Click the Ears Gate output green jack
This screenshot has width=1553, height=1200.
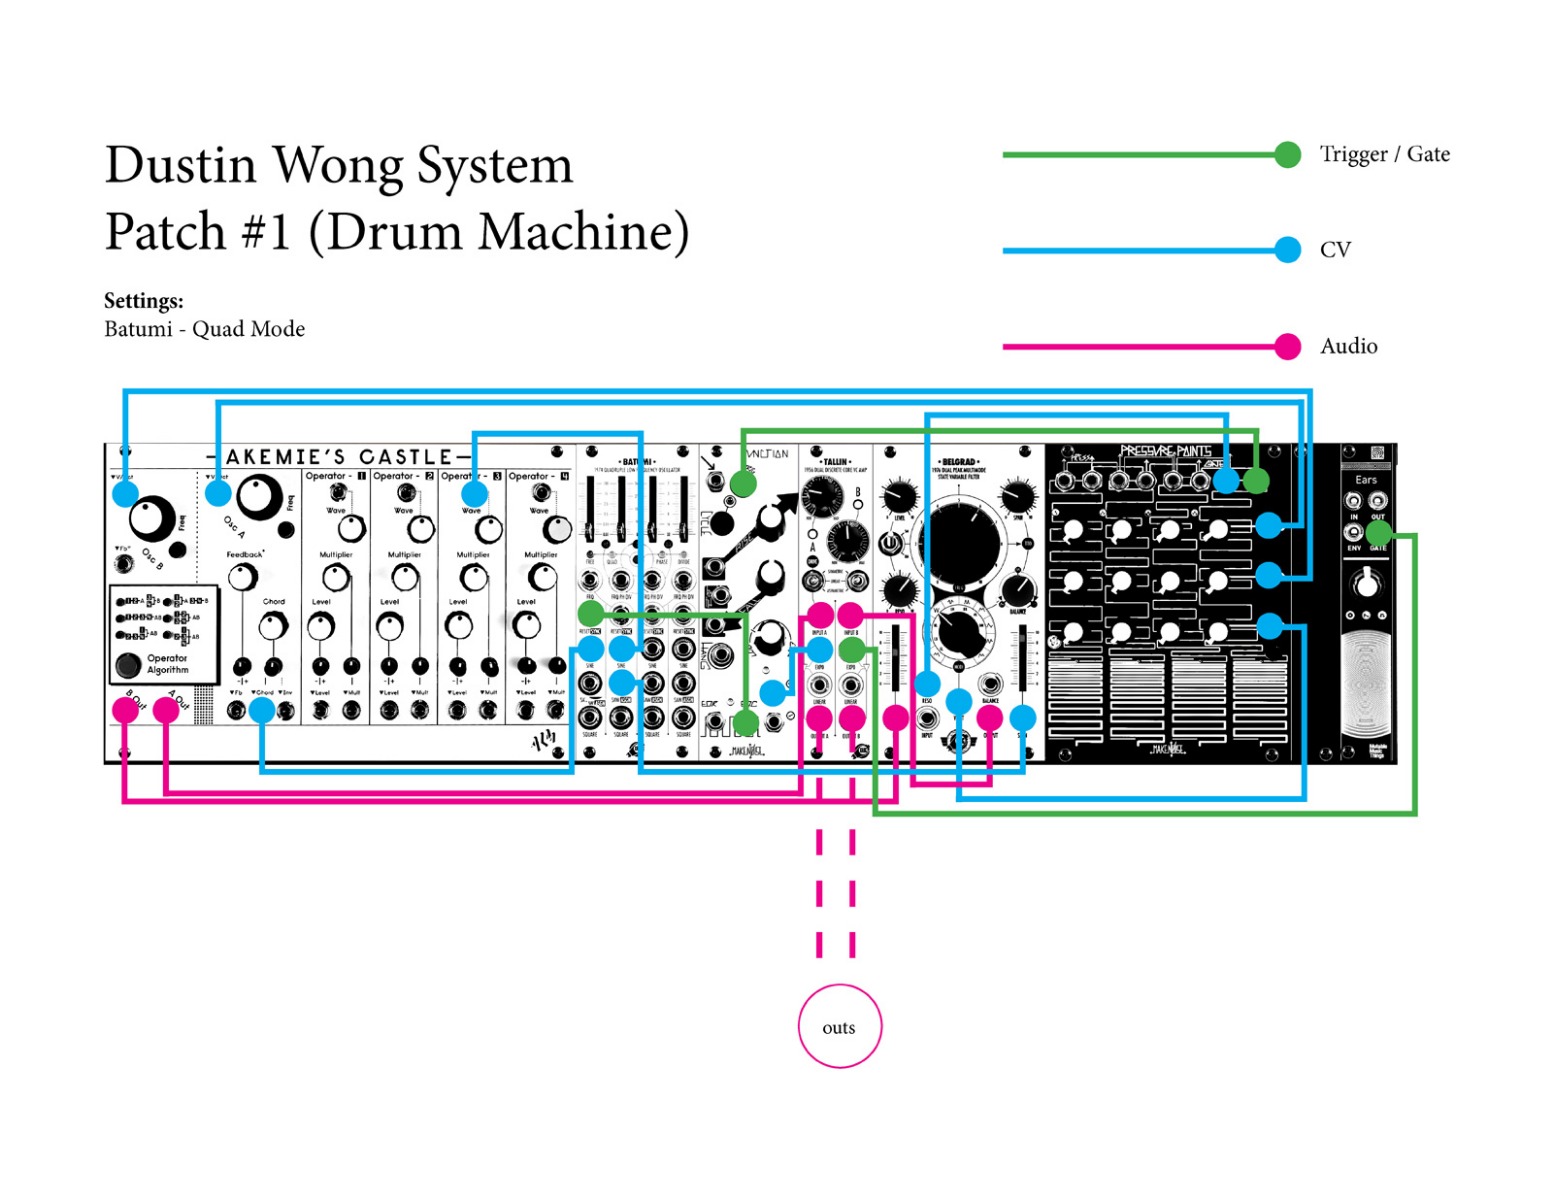(x=1378, y=533)
